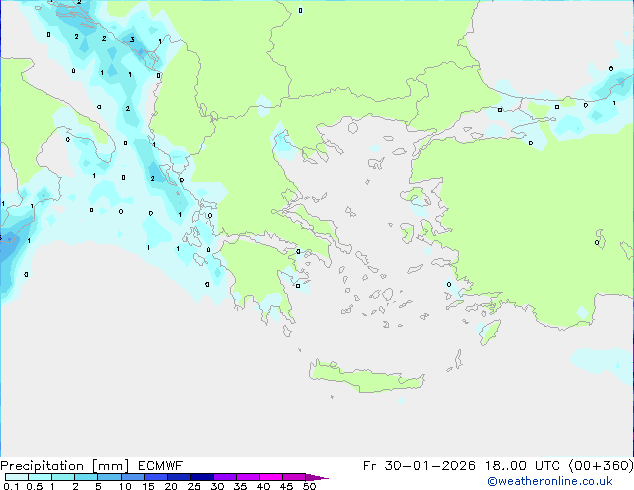Click the '[mm]' unit label
The height and width of the screenshot is (490, 634).
[110, 466]
